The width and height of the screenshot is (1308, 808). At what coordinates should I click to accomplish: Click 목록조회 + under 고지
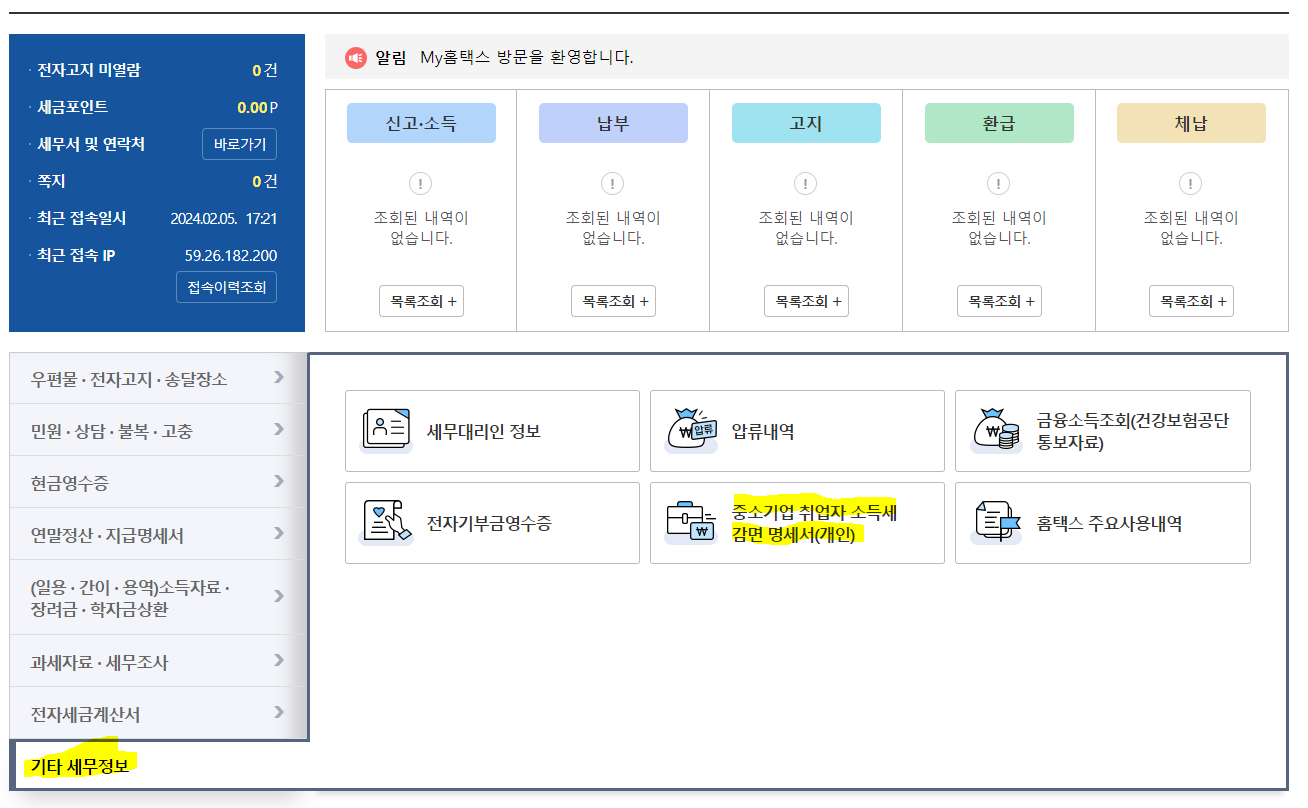[x=806, y=301]
